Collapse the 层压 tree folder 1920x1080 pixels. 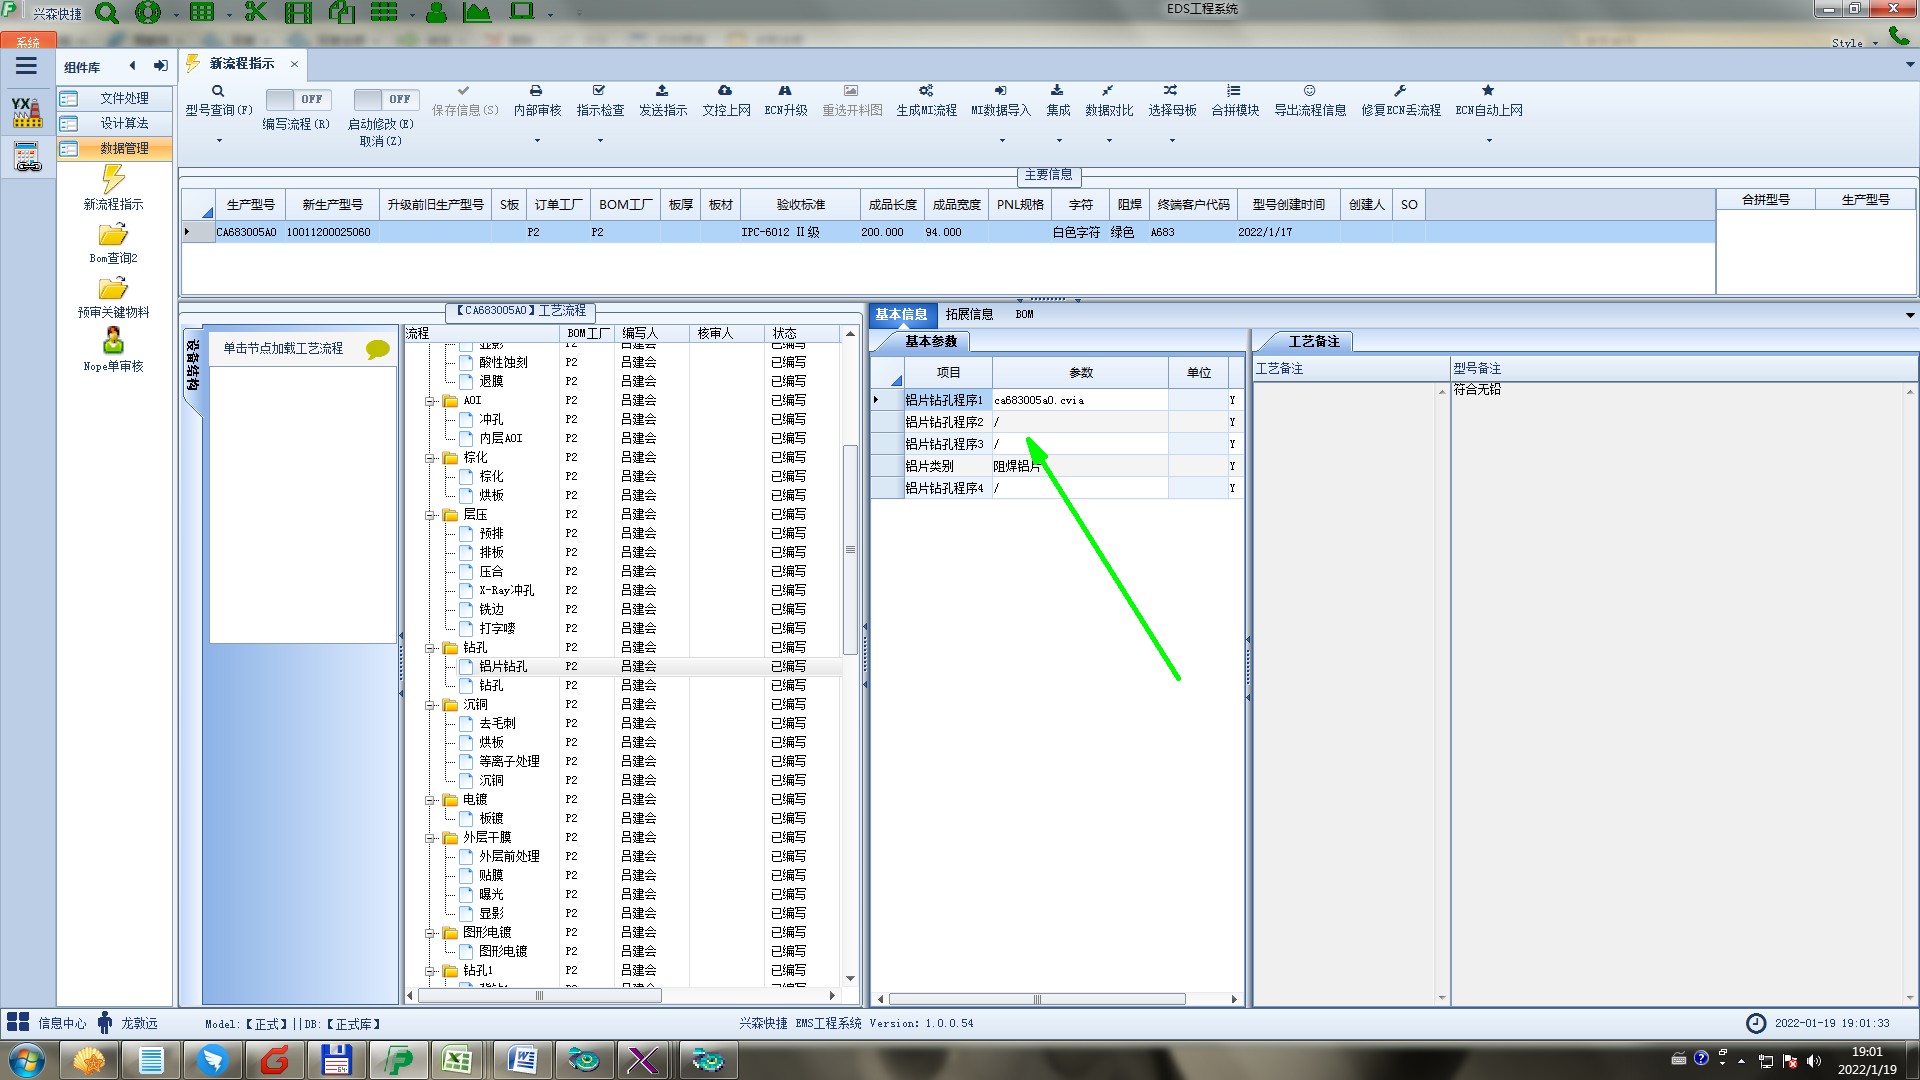[430, 515]
